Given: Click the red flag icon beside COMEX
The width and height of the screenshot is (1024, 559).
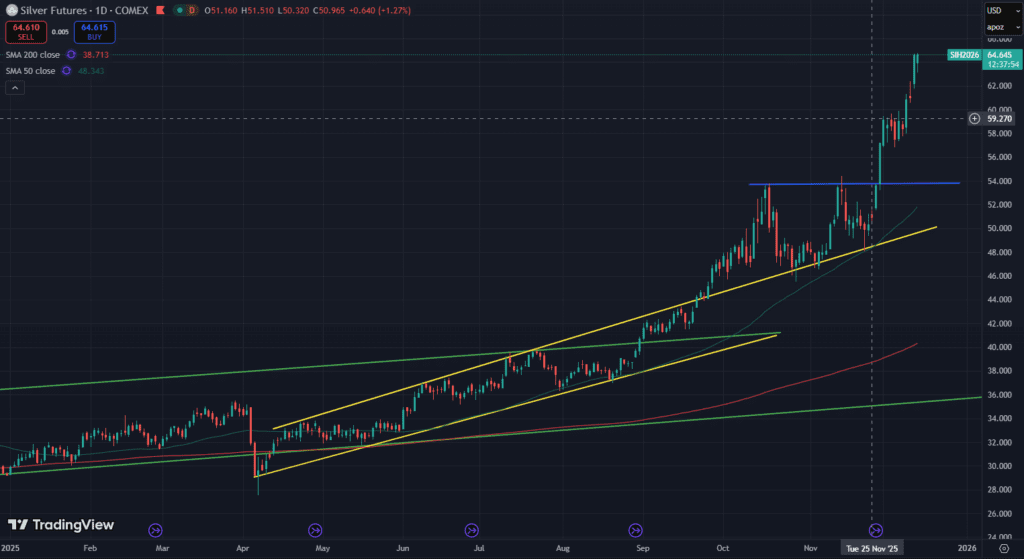Looking at the screenshot, I should (x=161, y=10).
